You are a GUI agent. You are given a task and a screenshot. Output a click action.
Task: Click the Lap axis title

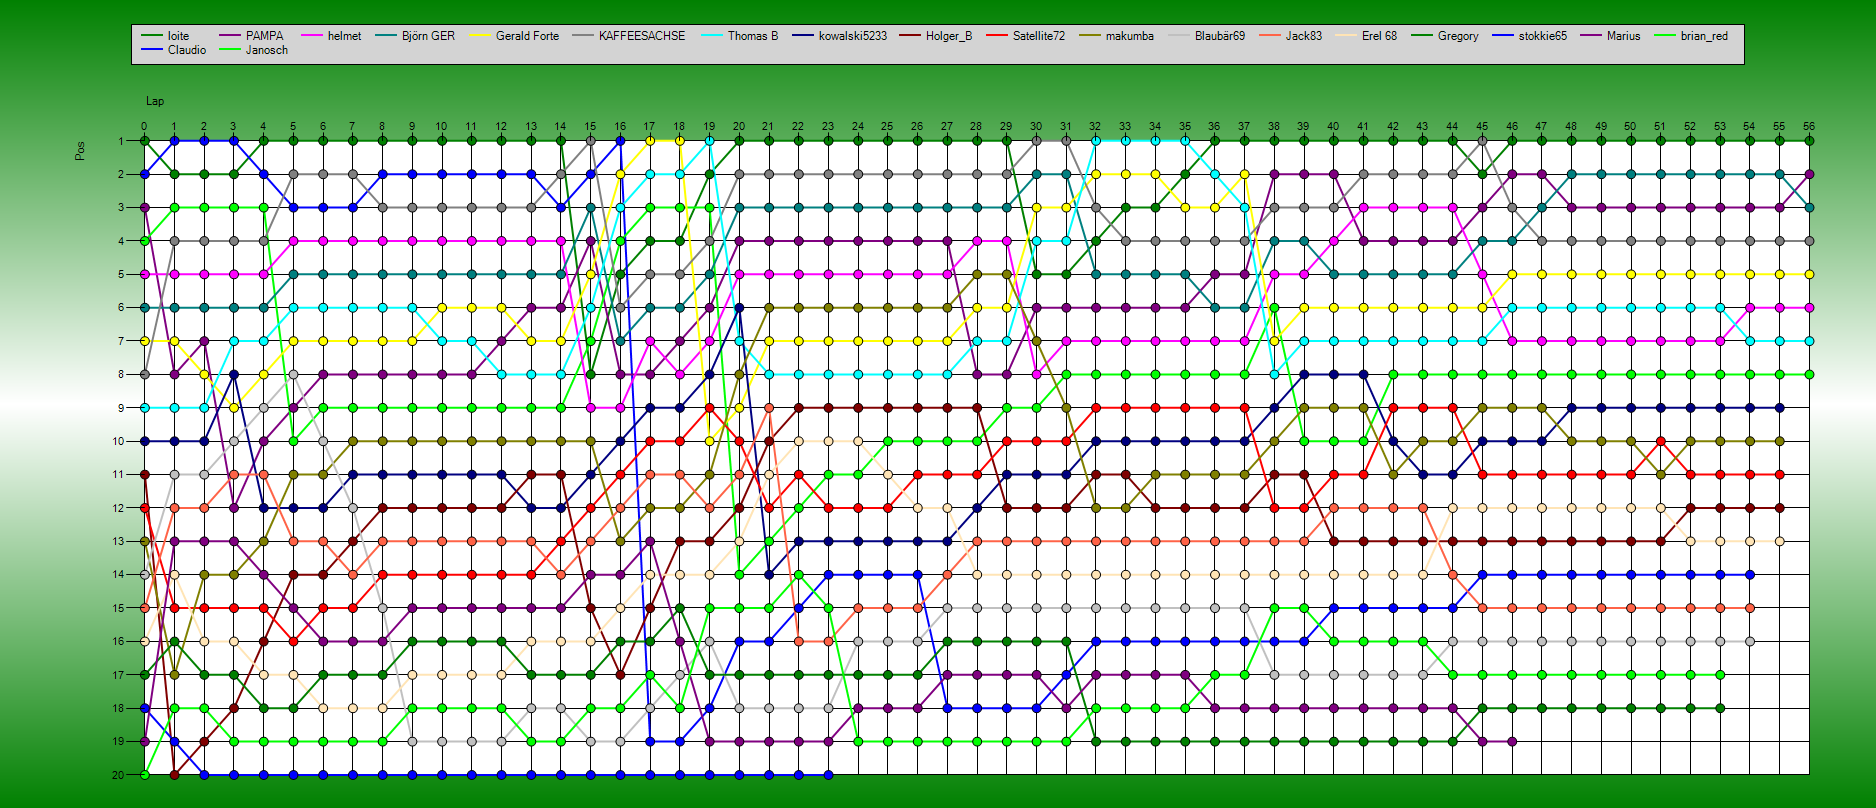pyautogui.click(x=155, y=101)
